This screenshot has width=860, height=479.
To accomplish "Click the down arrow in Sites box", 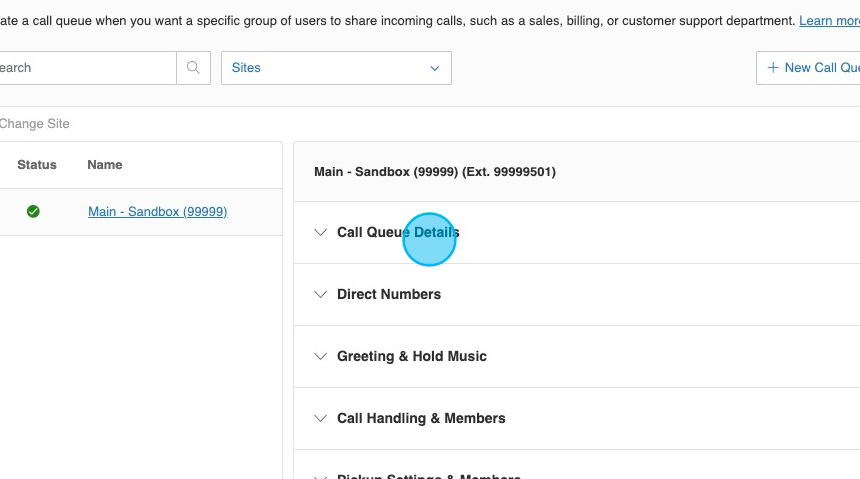I will point(434,68).
